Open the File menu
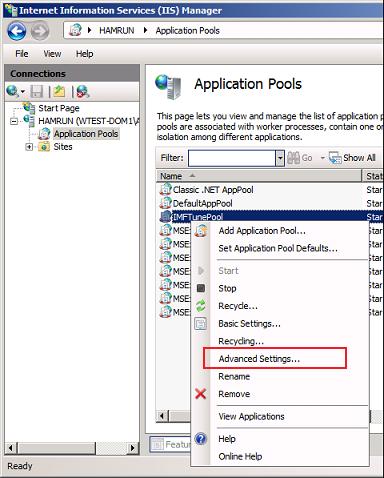Screen dimensions: 384x478 22,54
